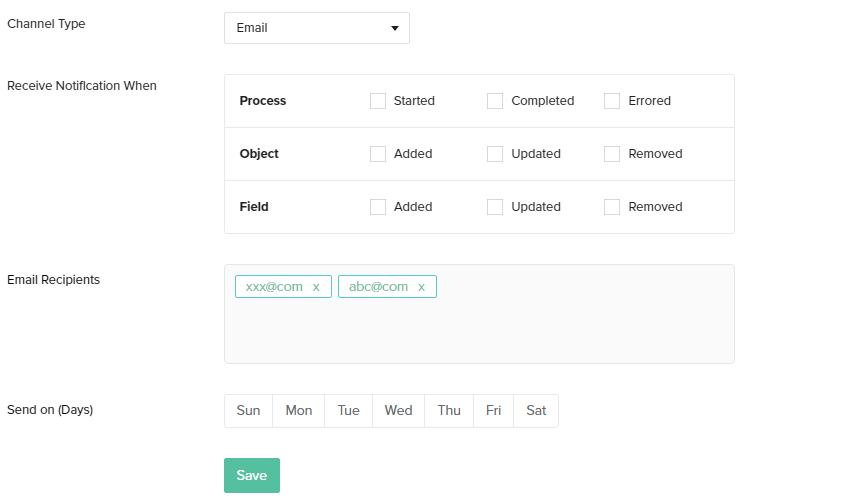This screenshot has width=842, height=499.
Task: Tick the Process Errored checkbox
Action: 612,101
